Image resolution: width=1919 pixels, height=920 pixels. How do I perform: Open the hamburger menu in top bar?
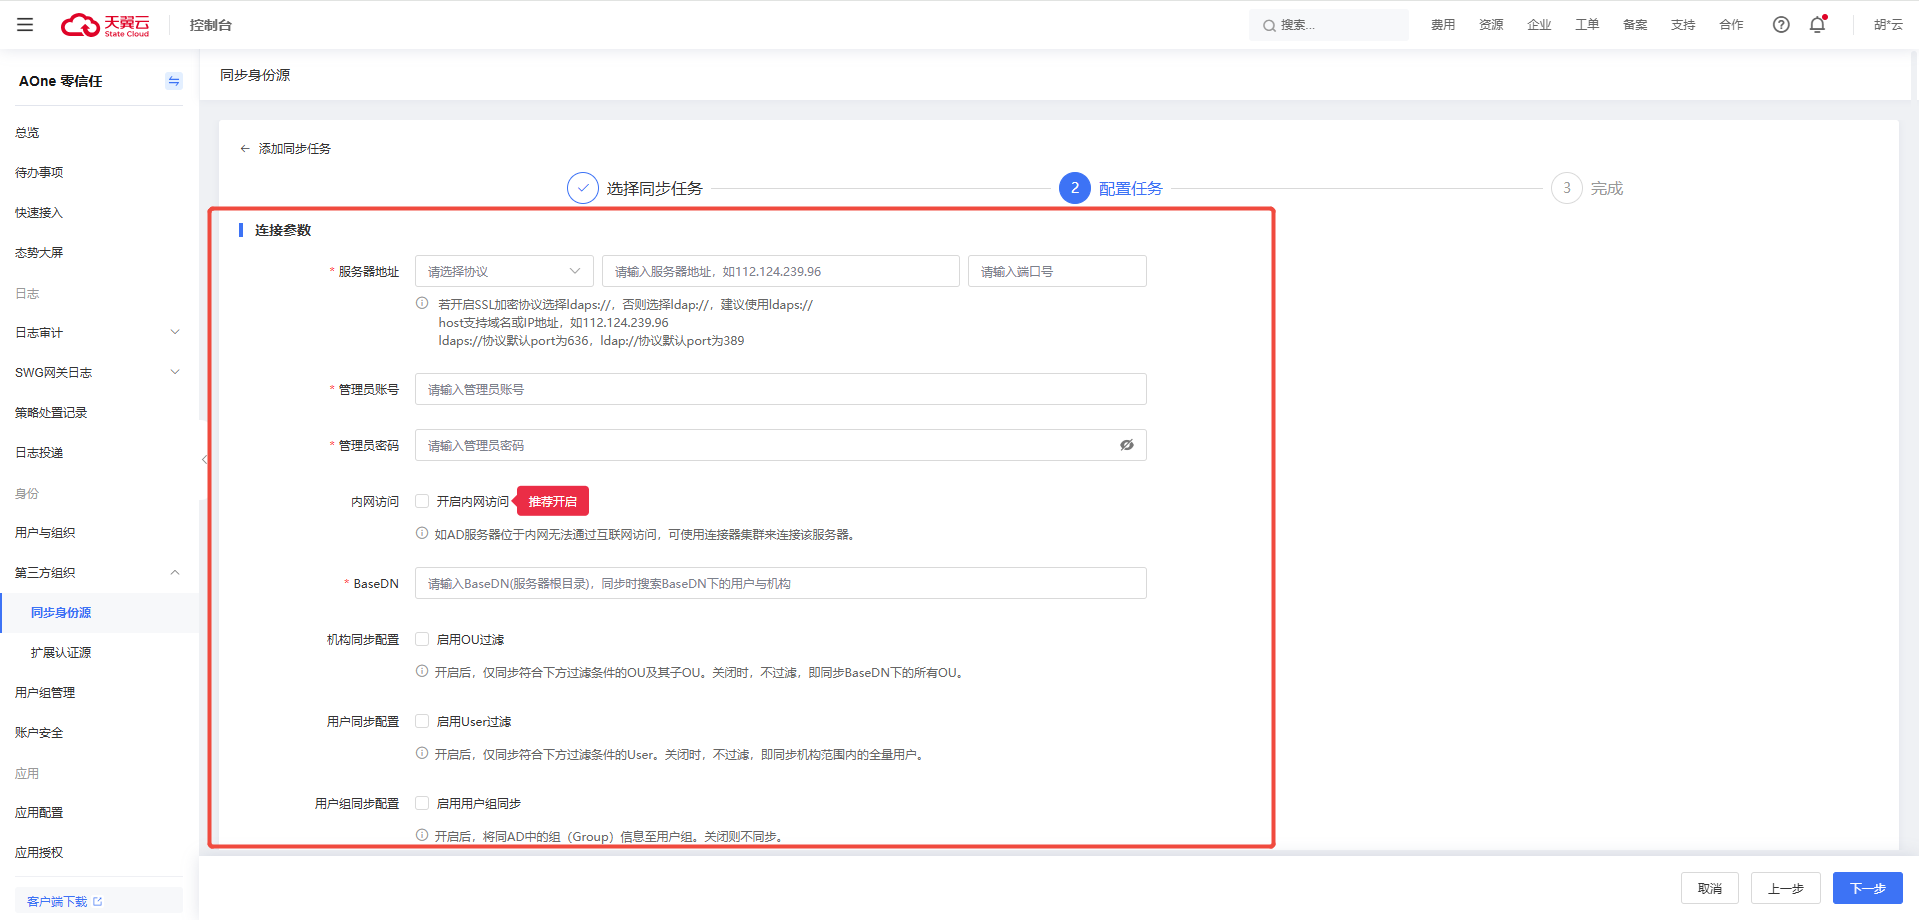[x=25, y=25]
